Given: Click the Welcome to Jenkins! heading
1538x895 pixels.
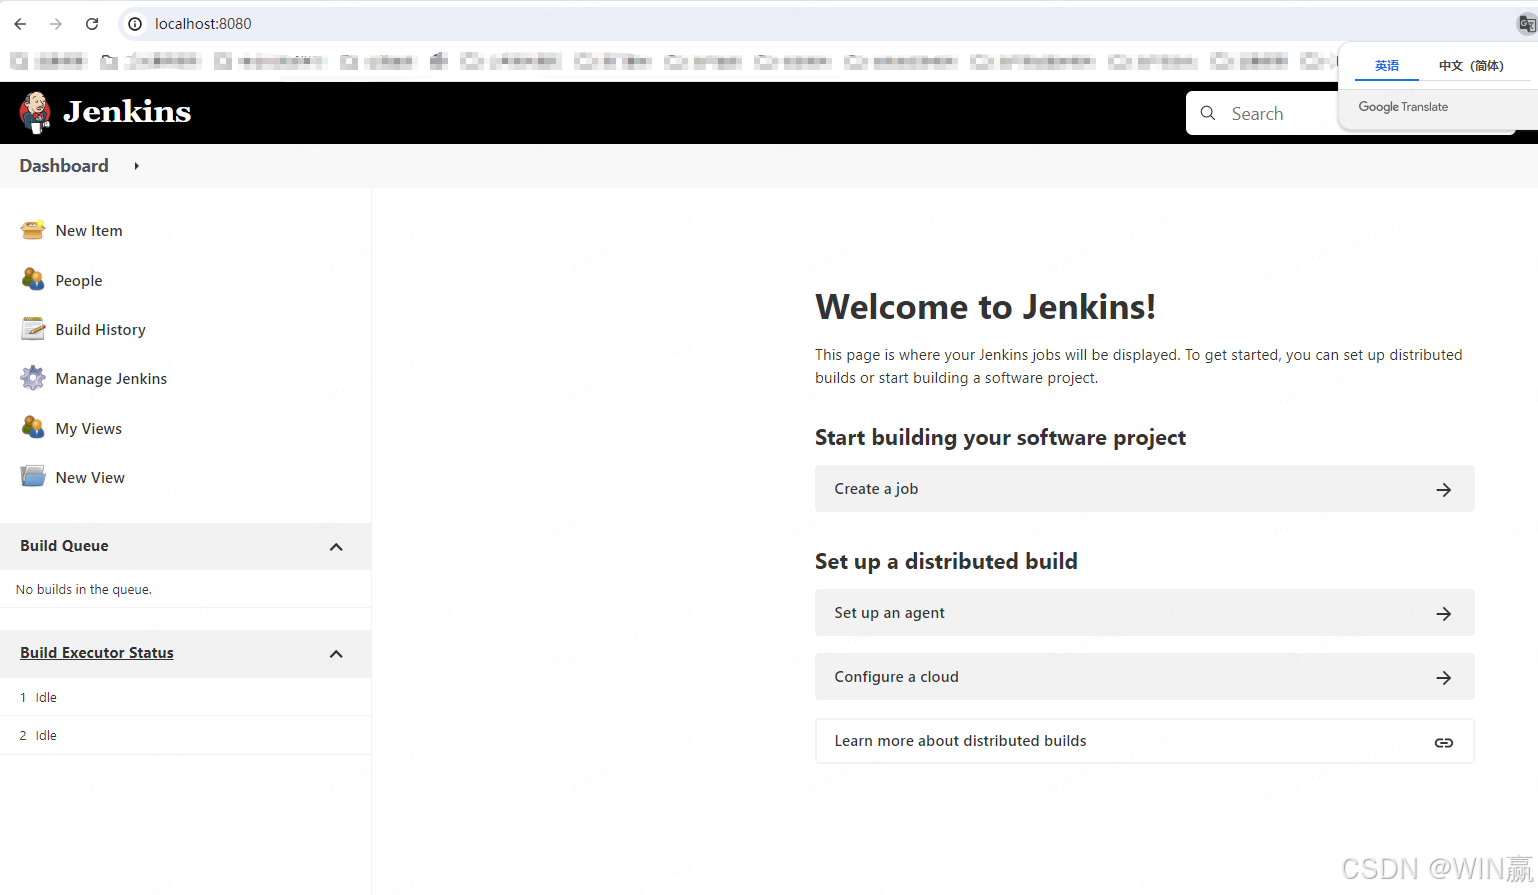Looking at the screenshot, I should [x=985, y=307].
